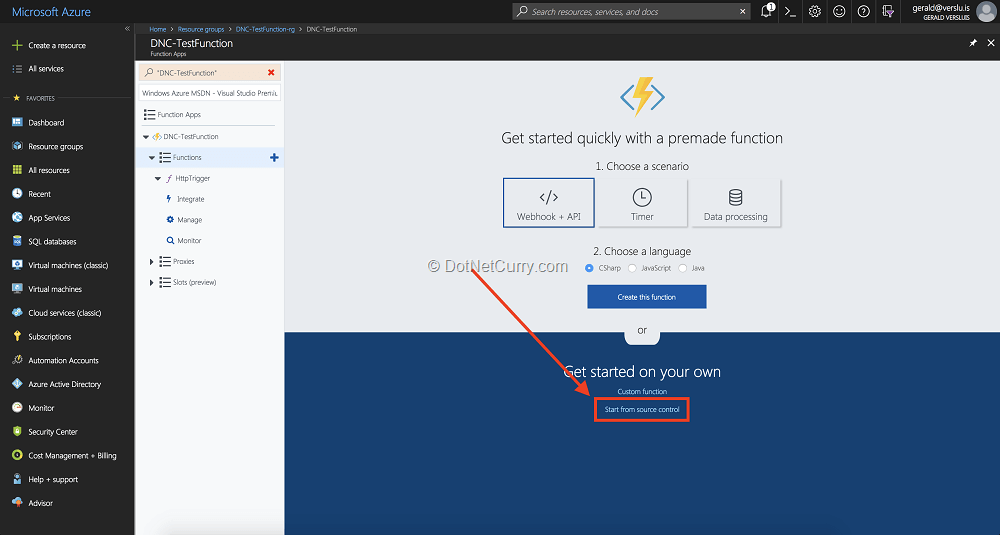
Task: Open Help + support
Action: pos(53,479)
